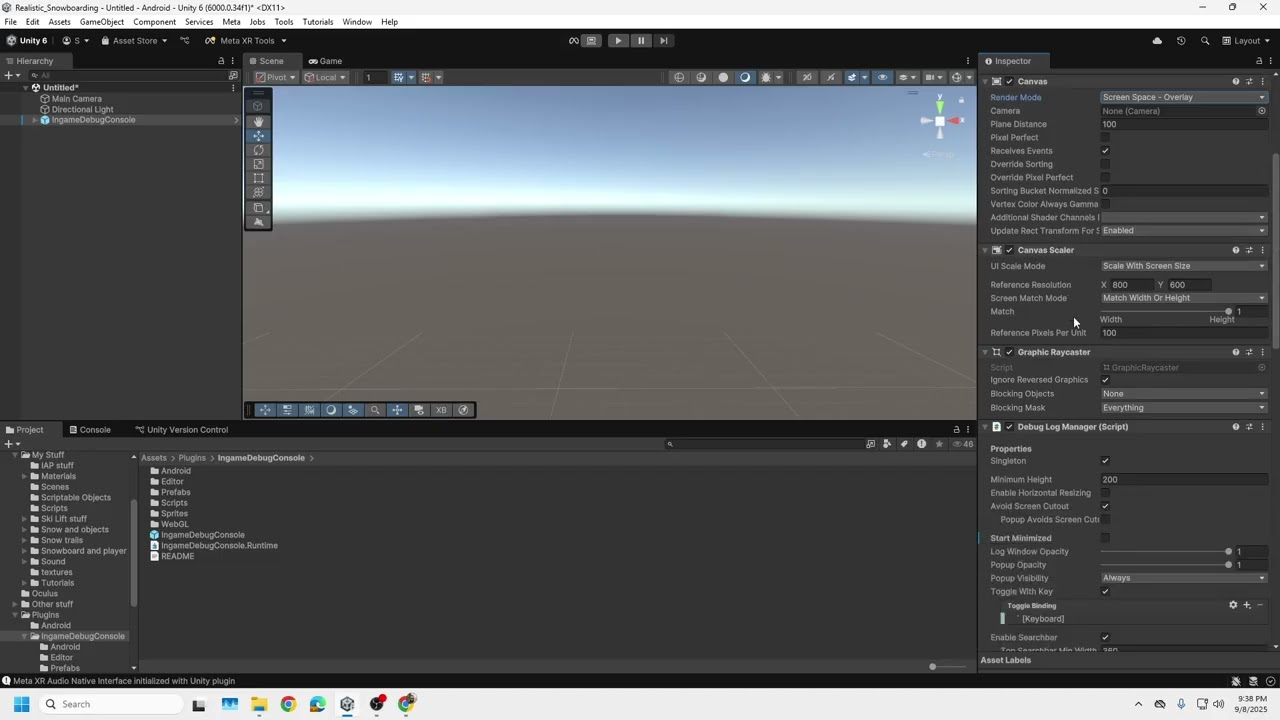
Task: Adjust the Match width-height slider
Action: [x=1165, y=312]
